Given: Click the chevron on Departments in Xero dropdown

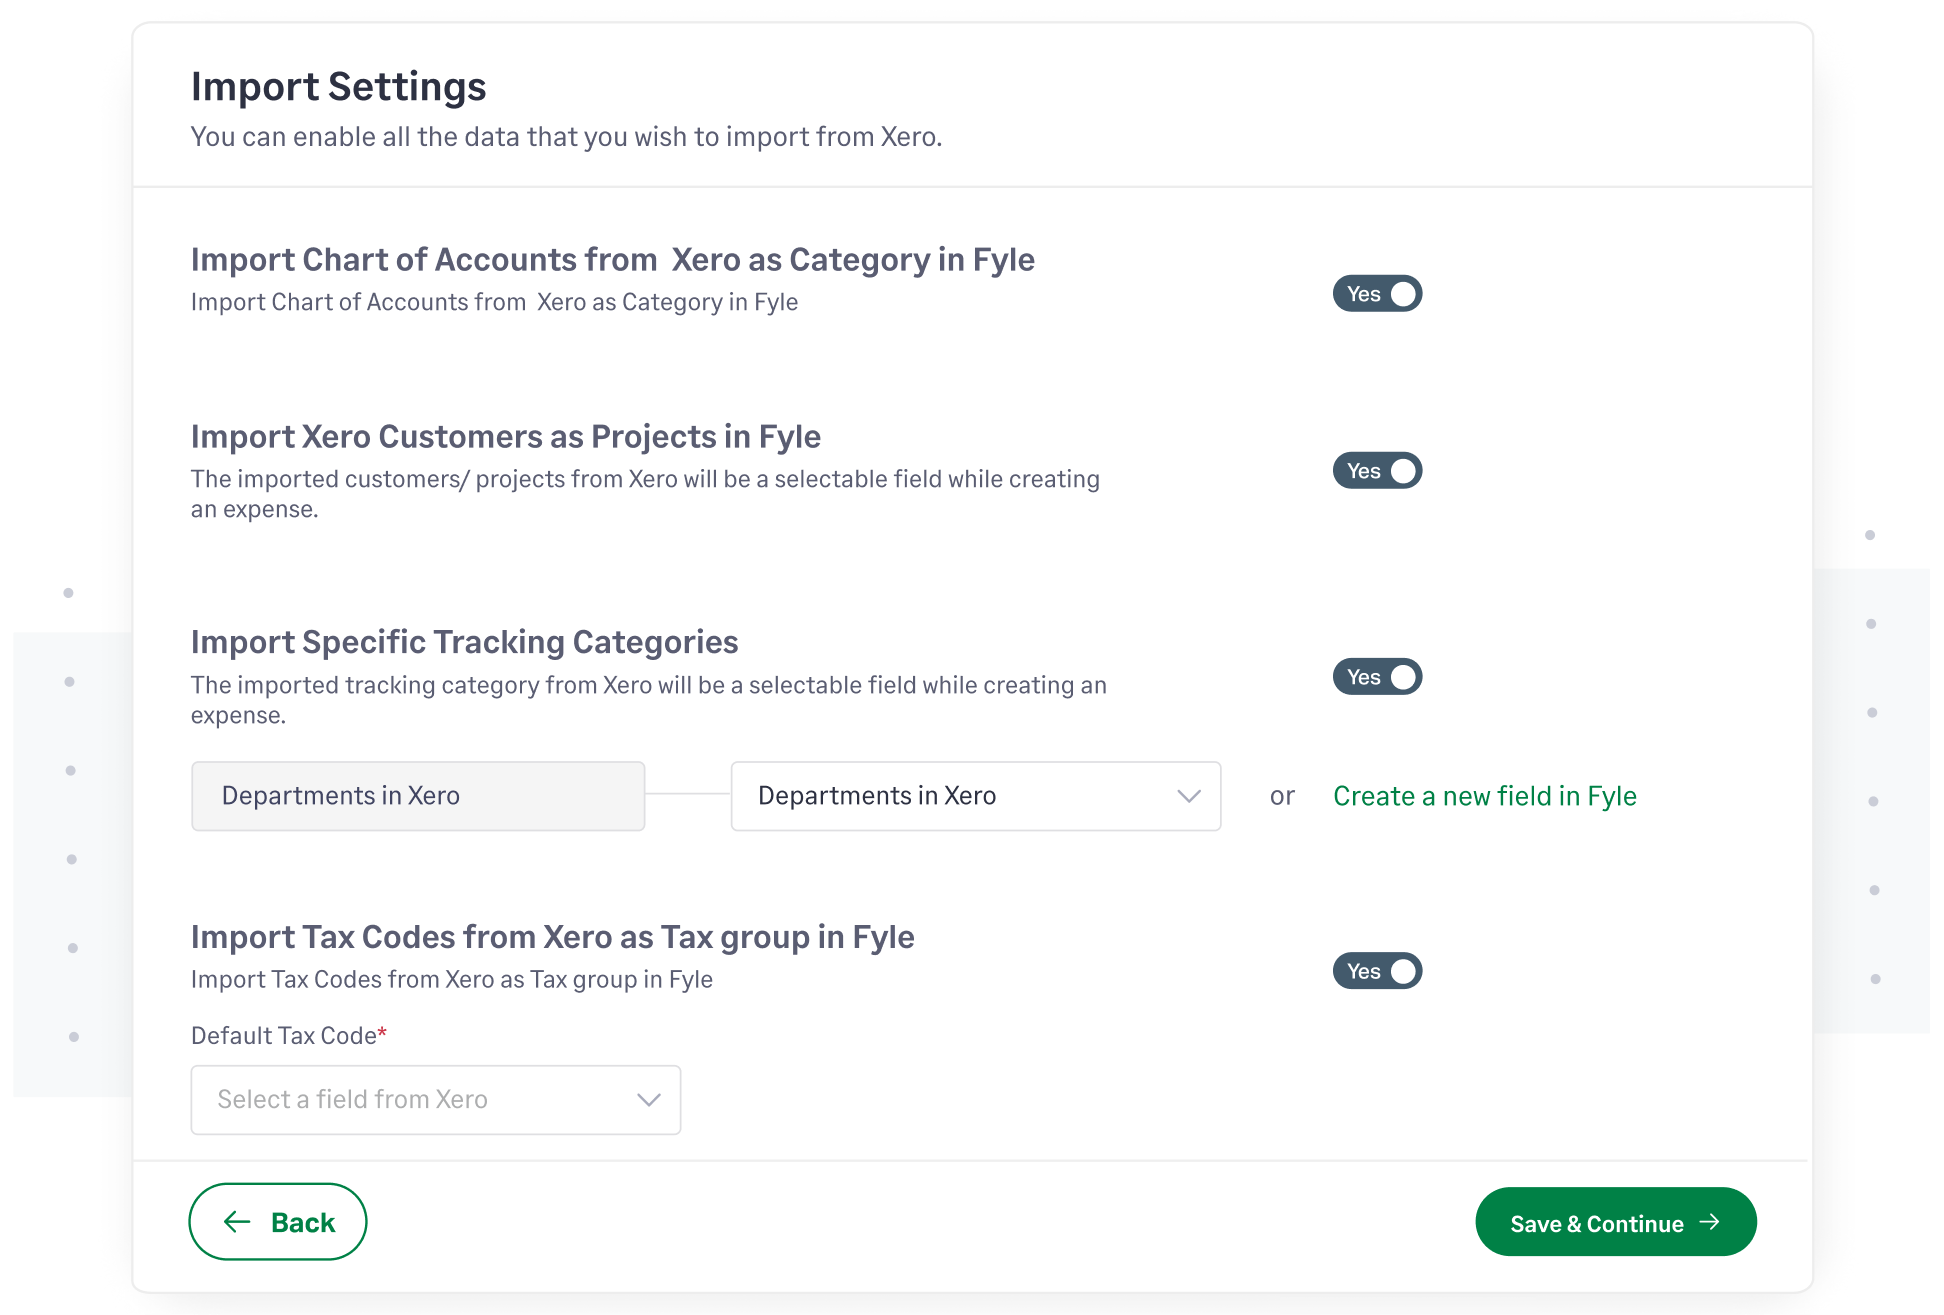Looking at the screenshot, I should tap(1188, 796).
